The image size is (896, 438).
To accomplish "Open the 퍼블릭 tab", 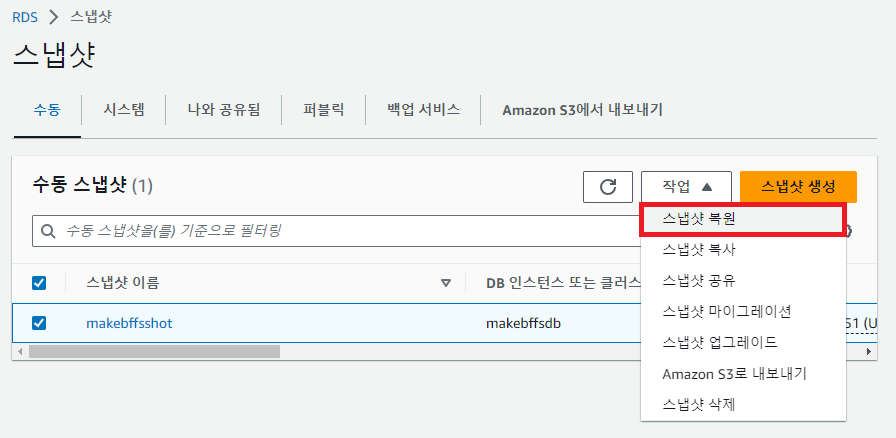I will [x=323, y=110].
